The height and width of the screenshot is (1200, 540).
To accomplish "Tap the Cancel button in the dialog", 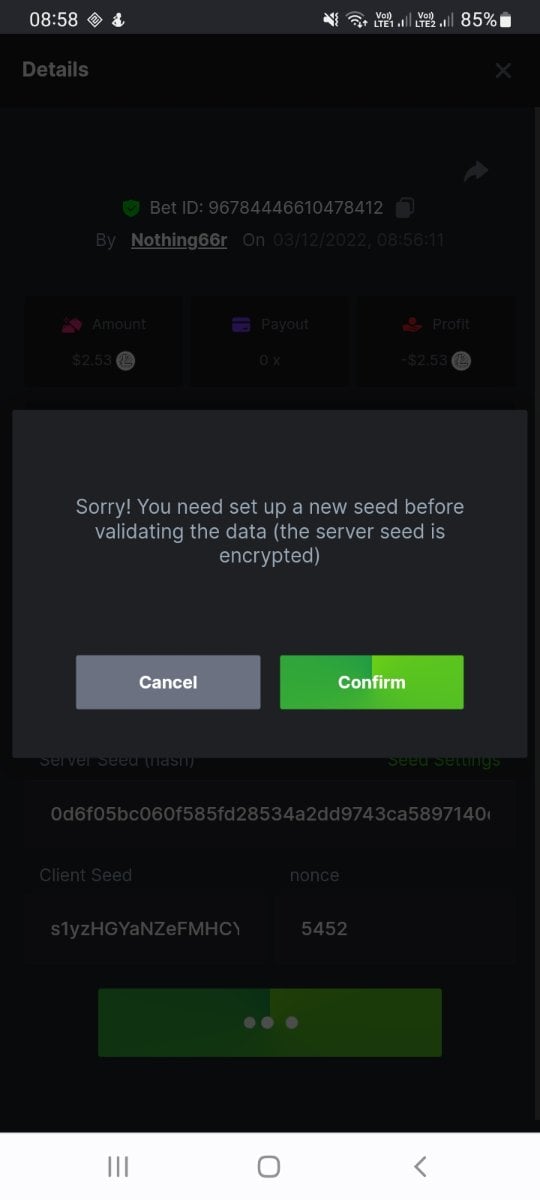I will [x=168, y=682].
